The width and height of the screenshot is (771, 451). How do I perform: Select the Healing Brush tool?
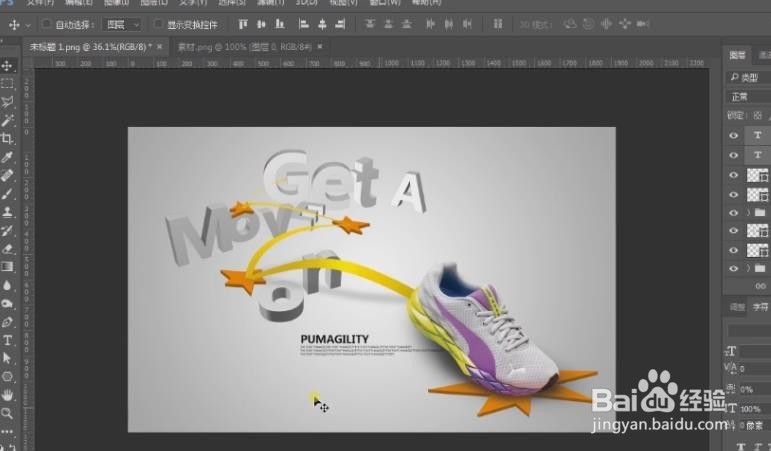coord(7,175)
